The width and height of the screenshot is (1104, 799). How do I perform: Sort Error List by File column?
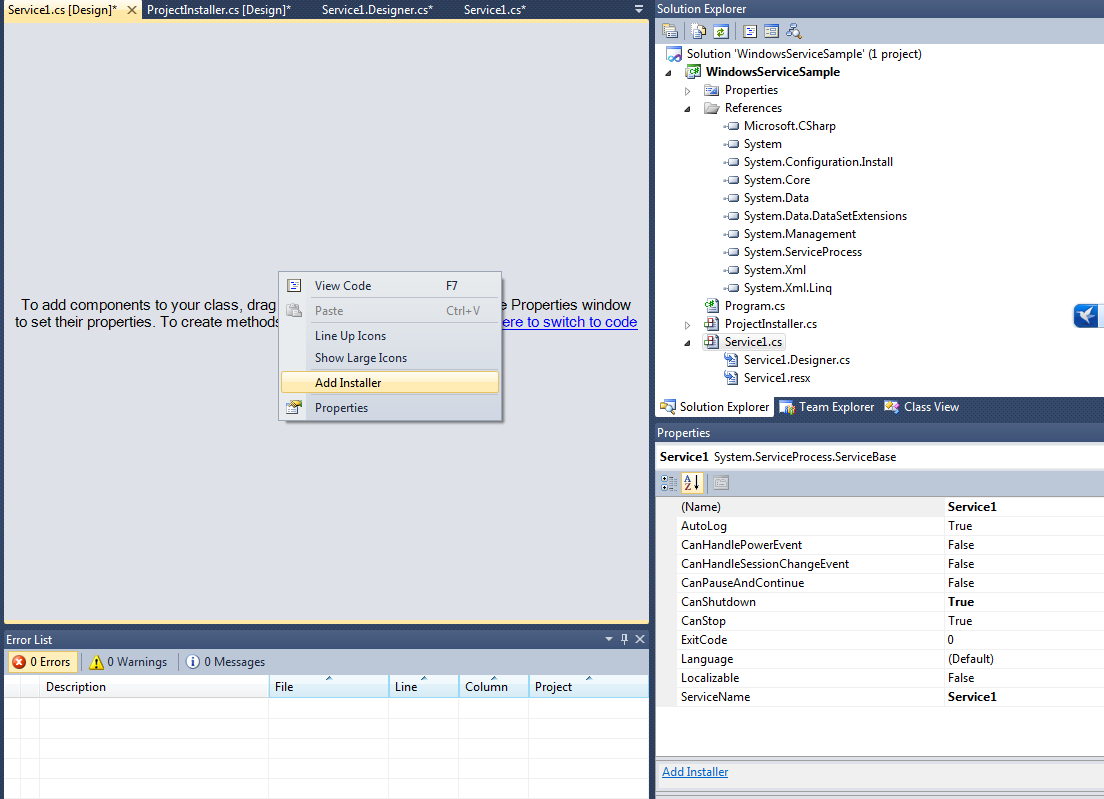(x=329, y=686)
